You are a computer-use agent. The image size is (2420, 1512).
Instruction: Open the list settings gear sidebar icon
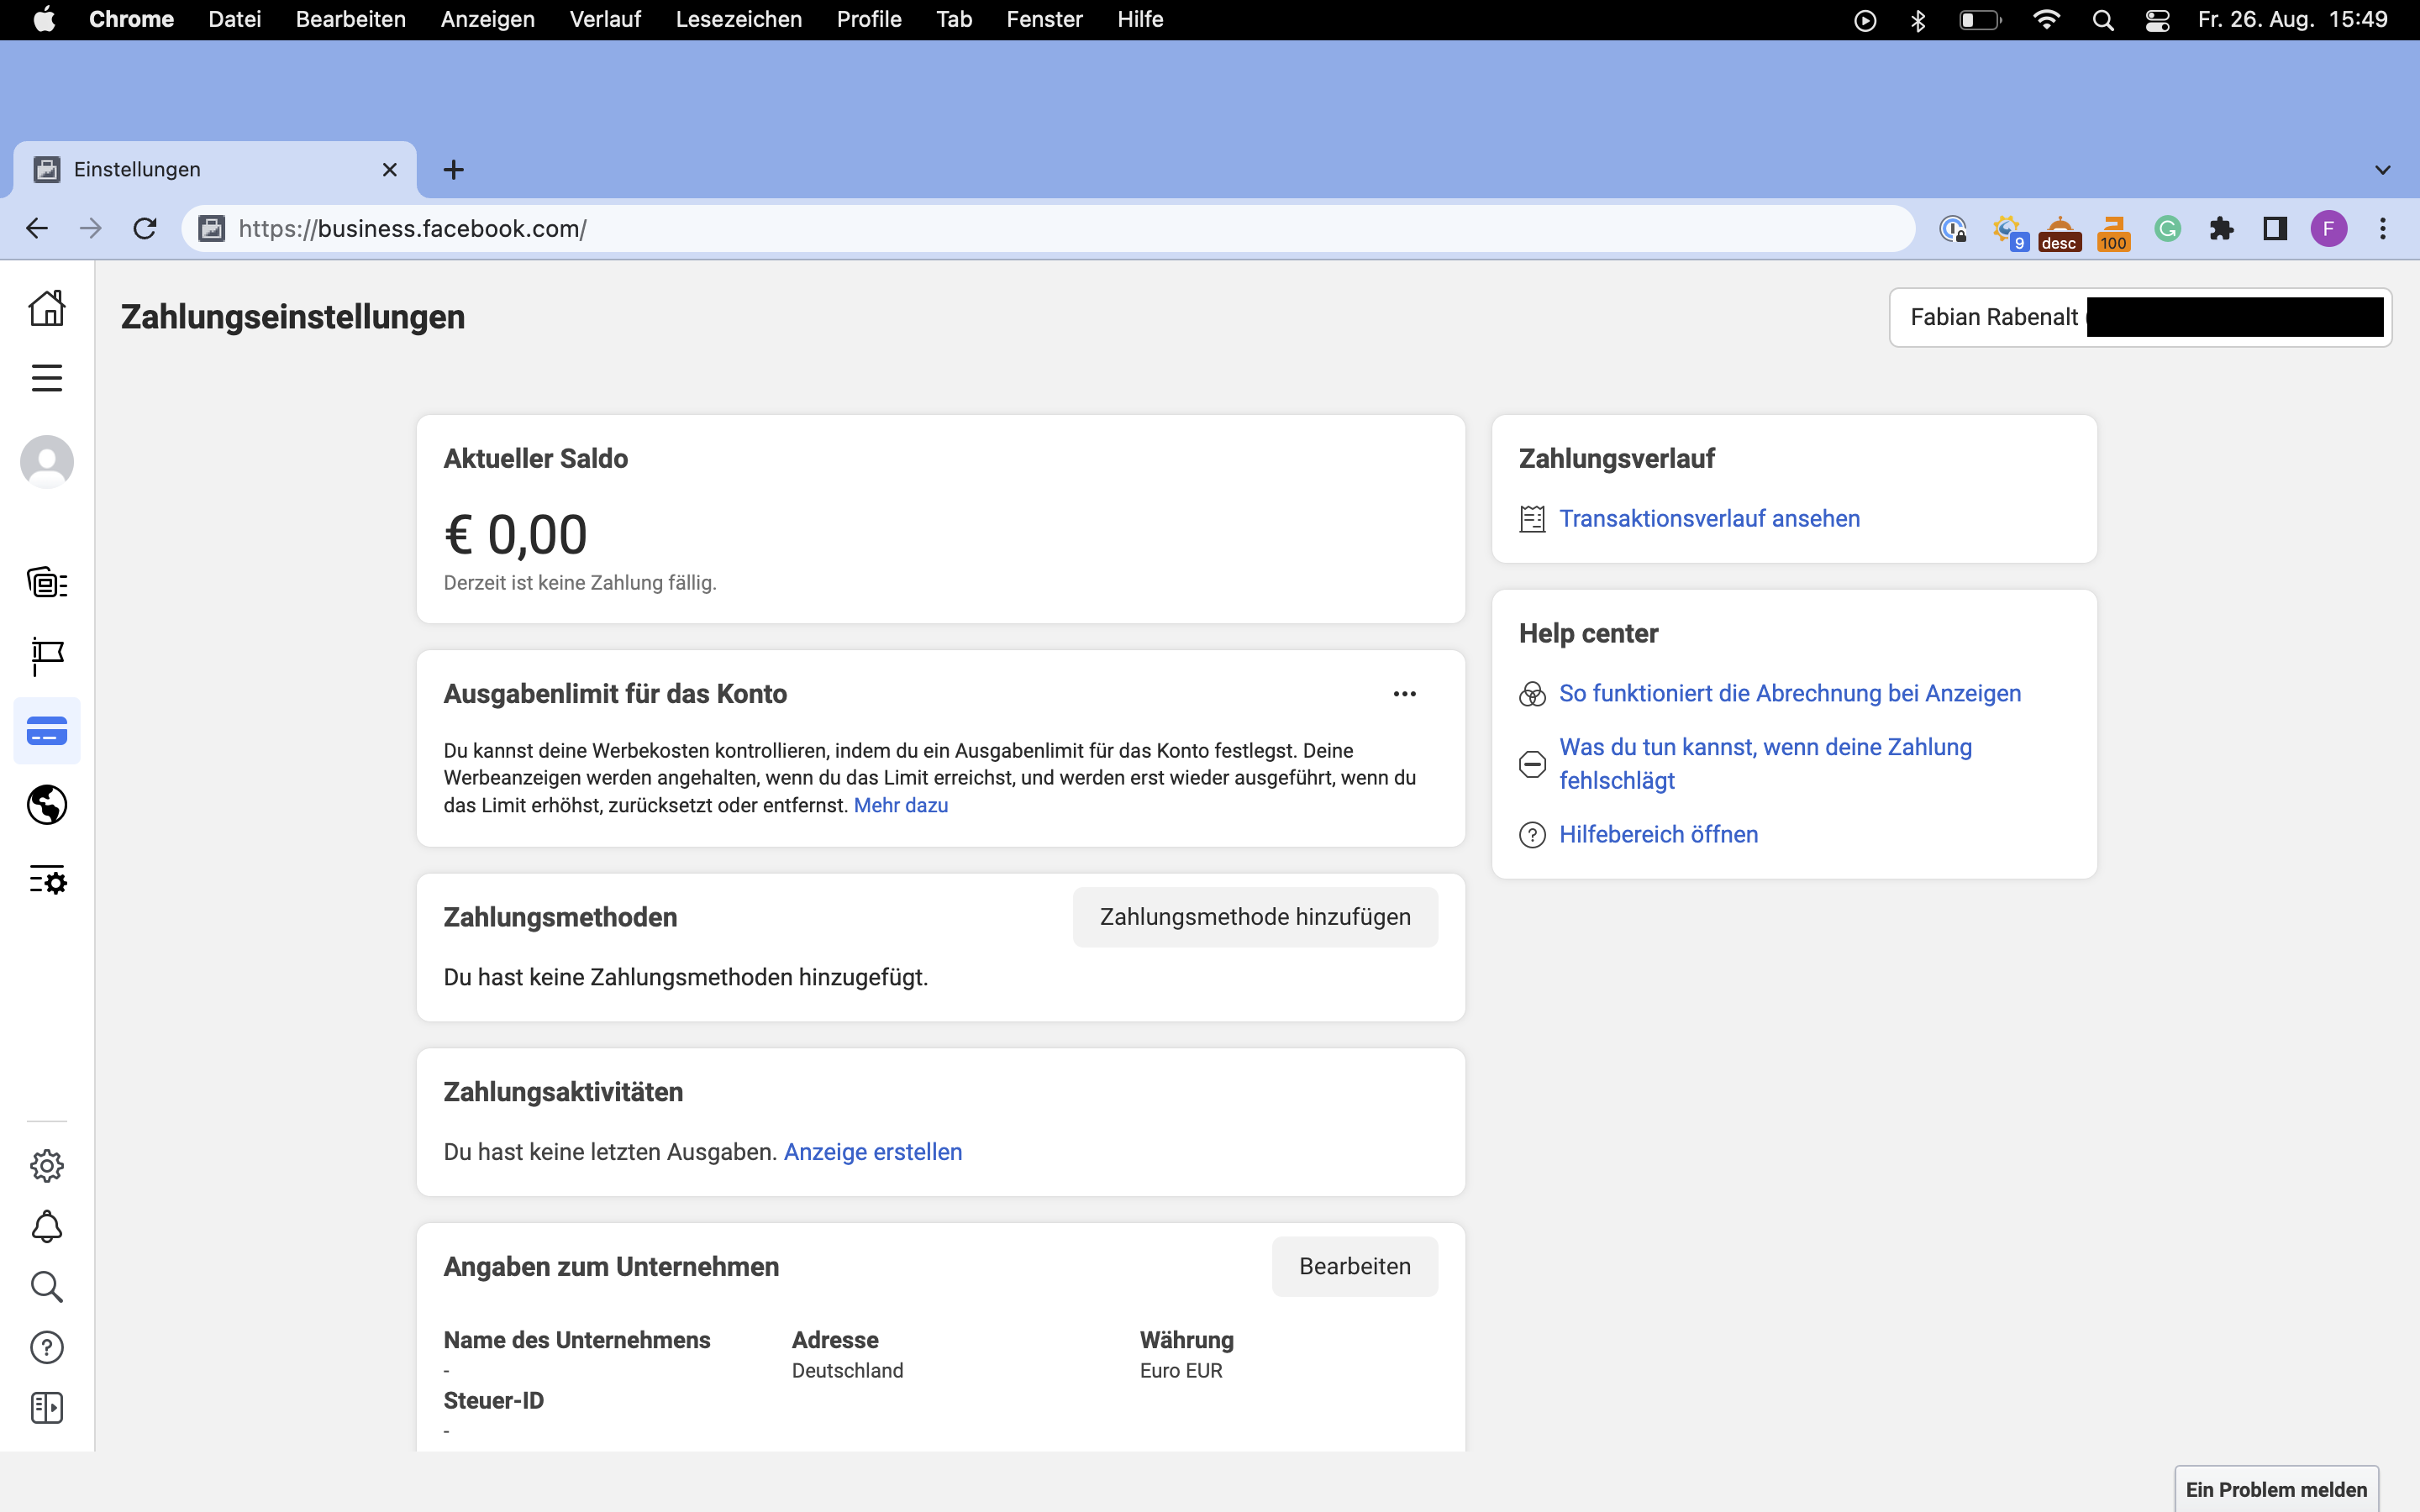pos(47,880)
